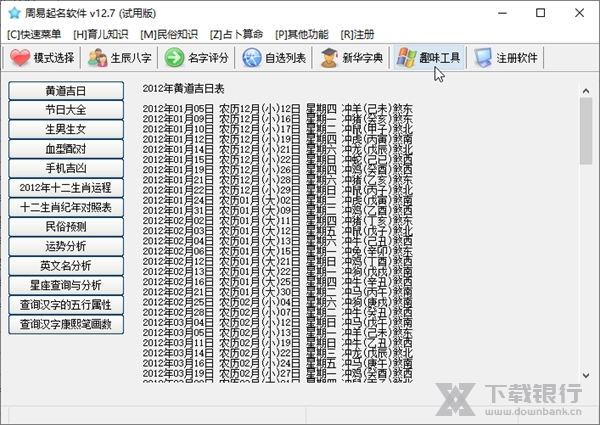Open the 自选列表 globe icon

252,58
